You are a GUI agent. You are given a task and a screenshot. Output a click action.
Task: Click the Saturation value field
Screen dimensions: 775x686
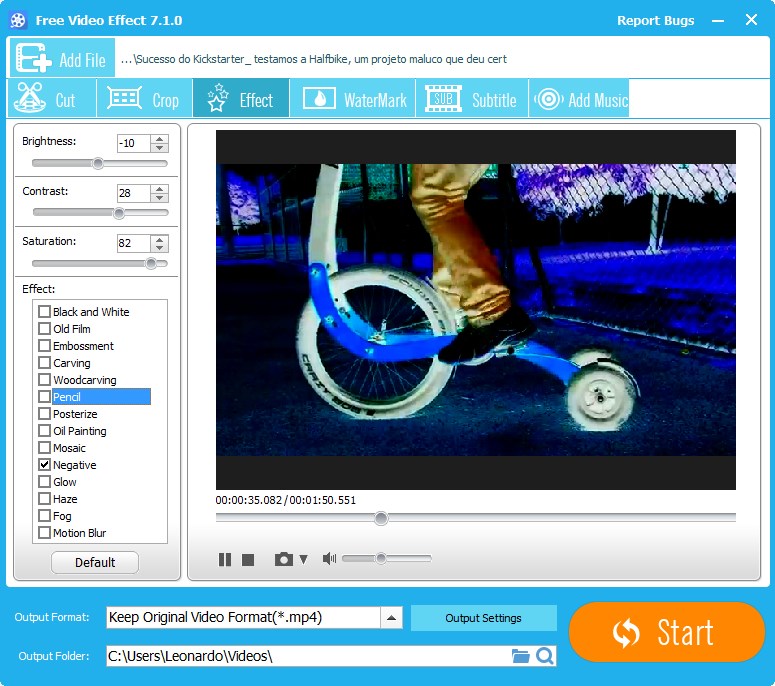(x=133, y=244)
